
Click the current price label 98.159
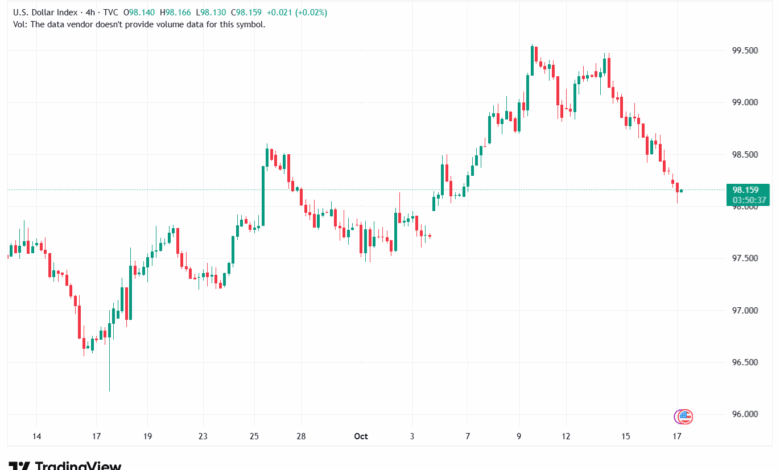coord(745,190)
